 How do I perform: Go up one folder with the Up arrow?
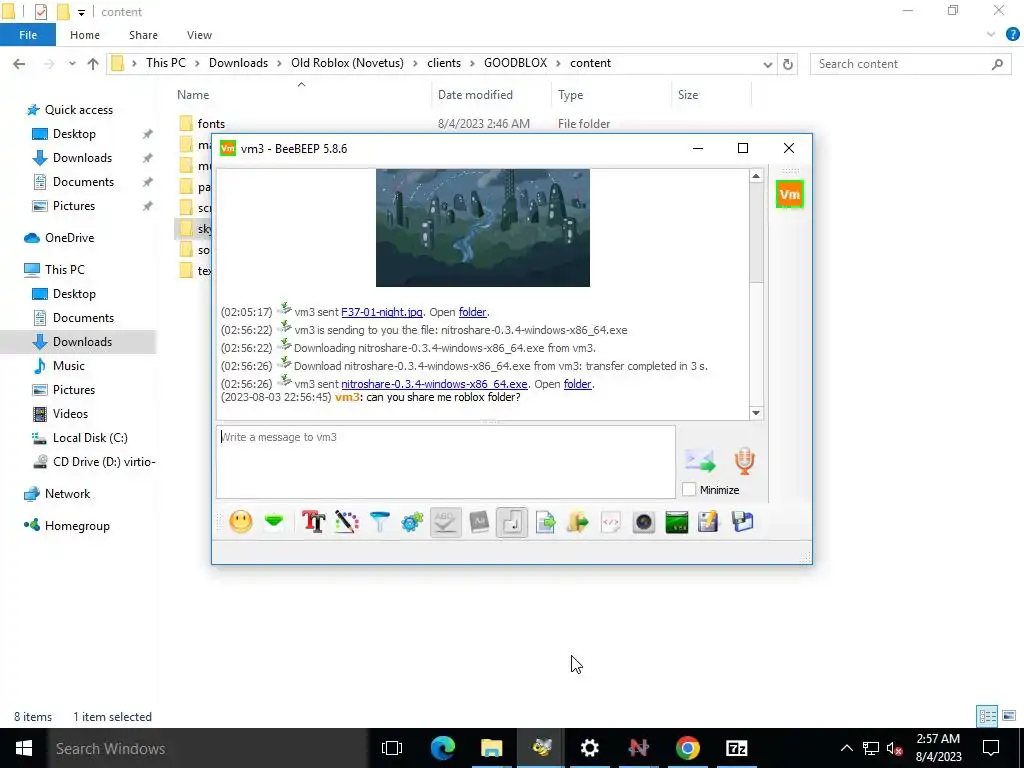click(x=93, y=64)
